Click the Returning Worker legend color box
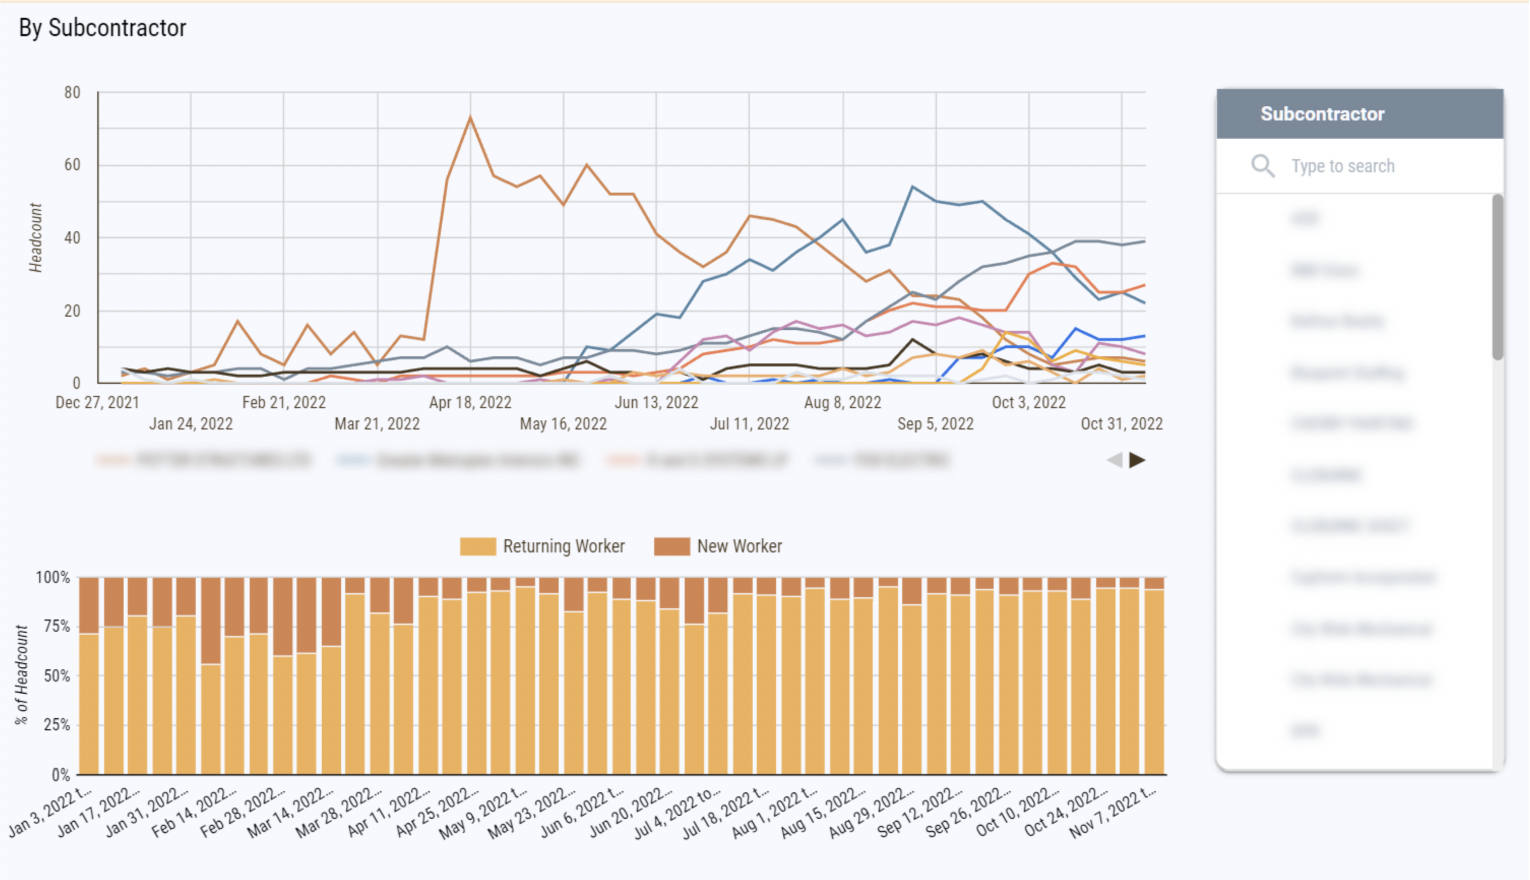The width and height of the screenshot is (1530, 880). pyautogui.click(x=478, y=546)
